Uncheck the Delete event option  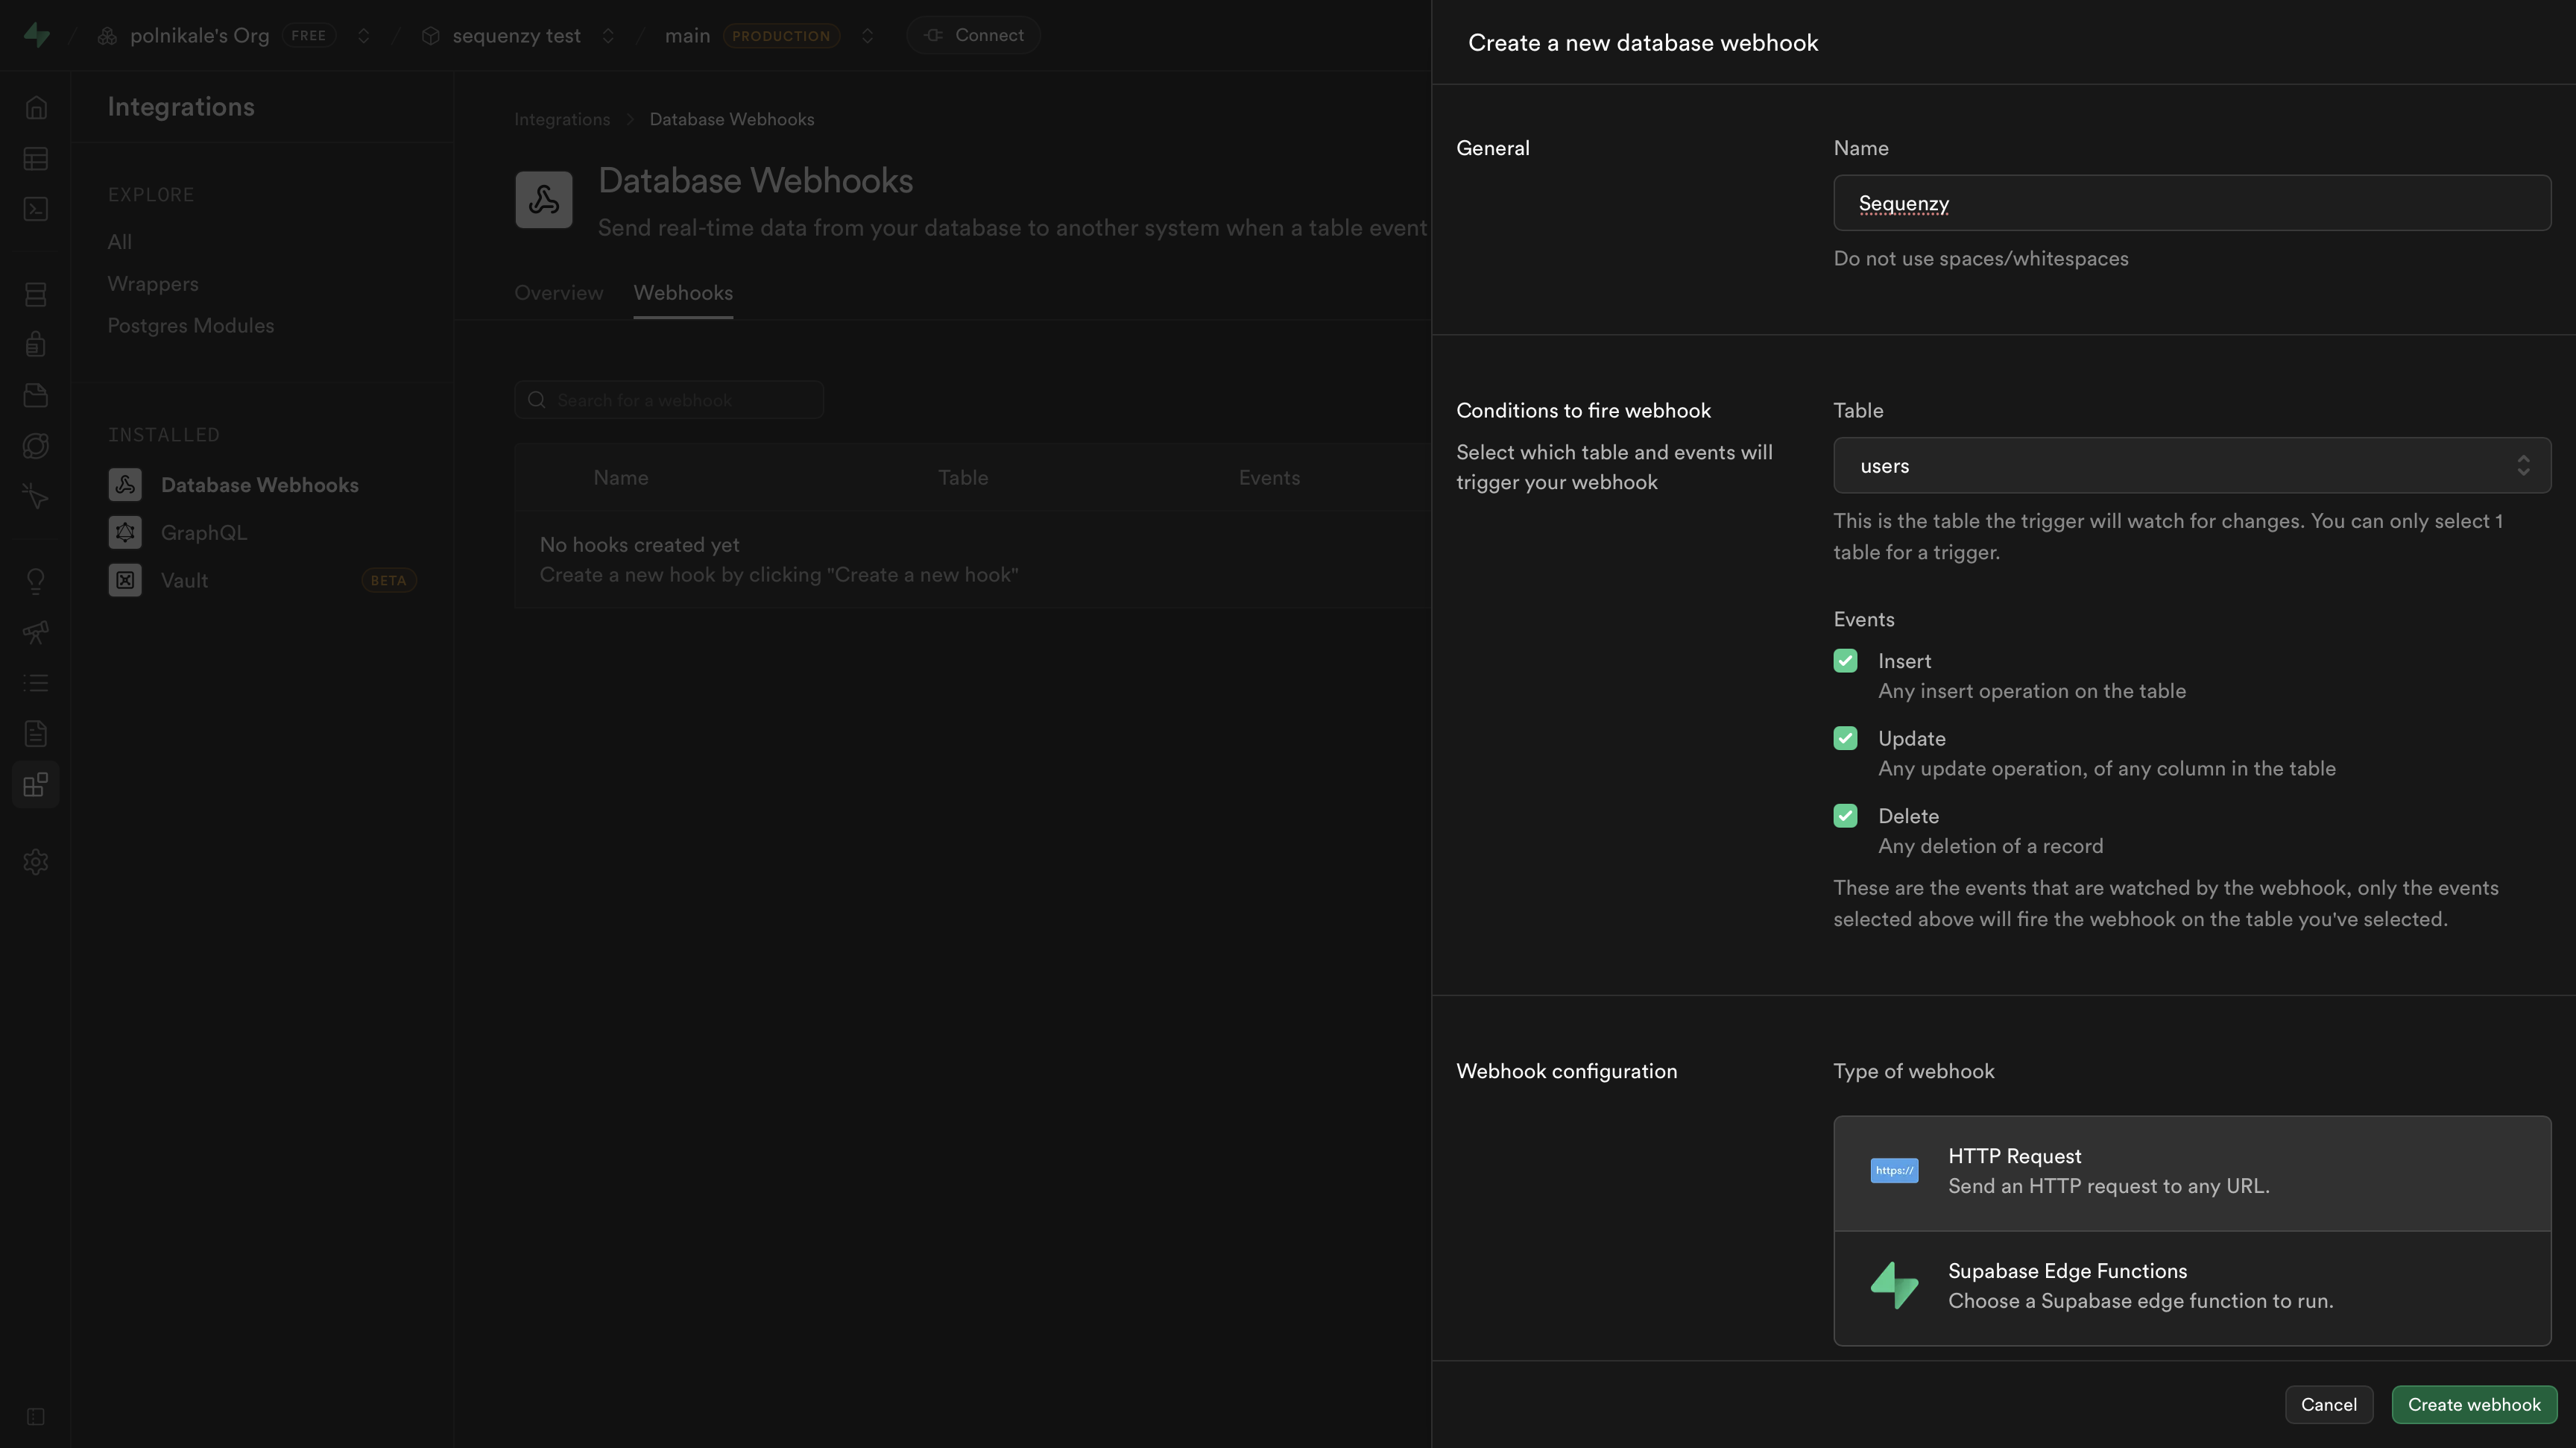(1846, 815)
